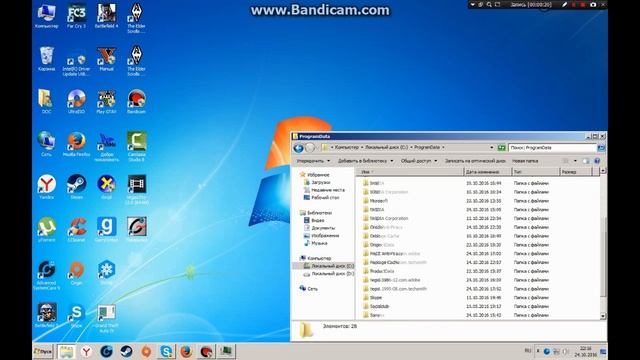Select the Корзина recycle bin icon
This screenshot has height=360, width=640.
point(47,59)
